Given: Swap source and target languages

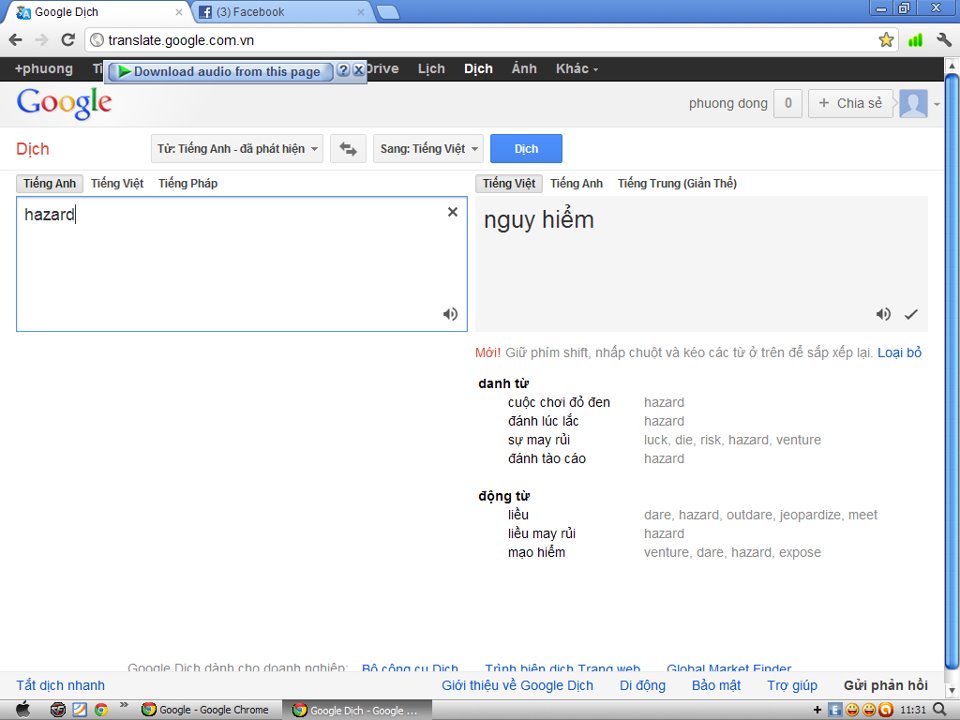Looking at the screenshot, I should point(348,149).
